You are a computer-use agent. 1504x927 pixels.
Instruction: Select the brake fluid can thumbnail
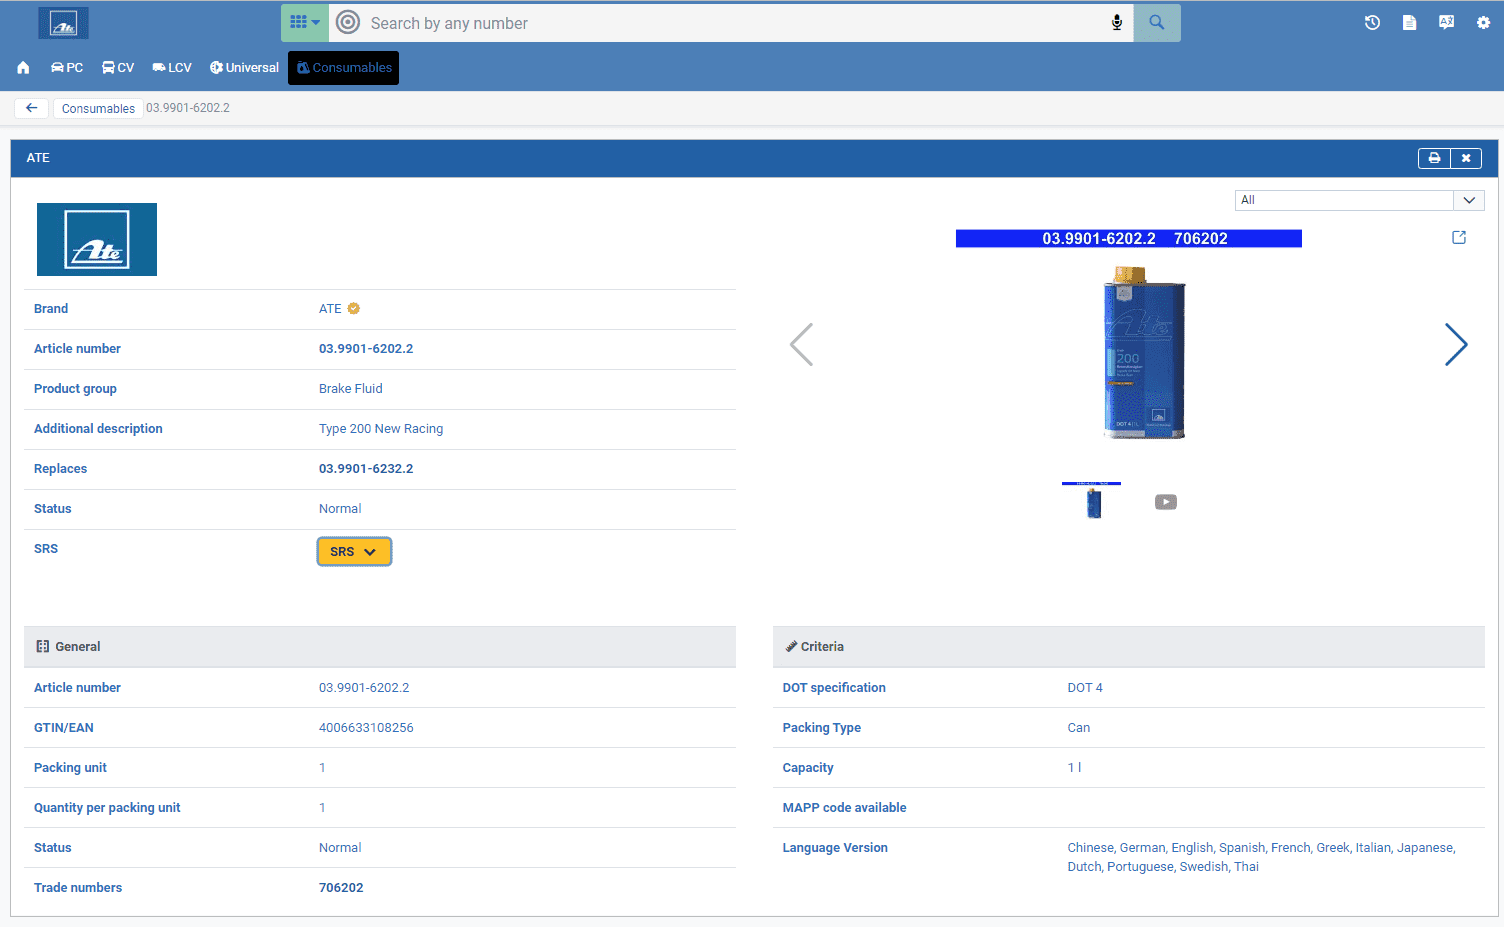1093,502
